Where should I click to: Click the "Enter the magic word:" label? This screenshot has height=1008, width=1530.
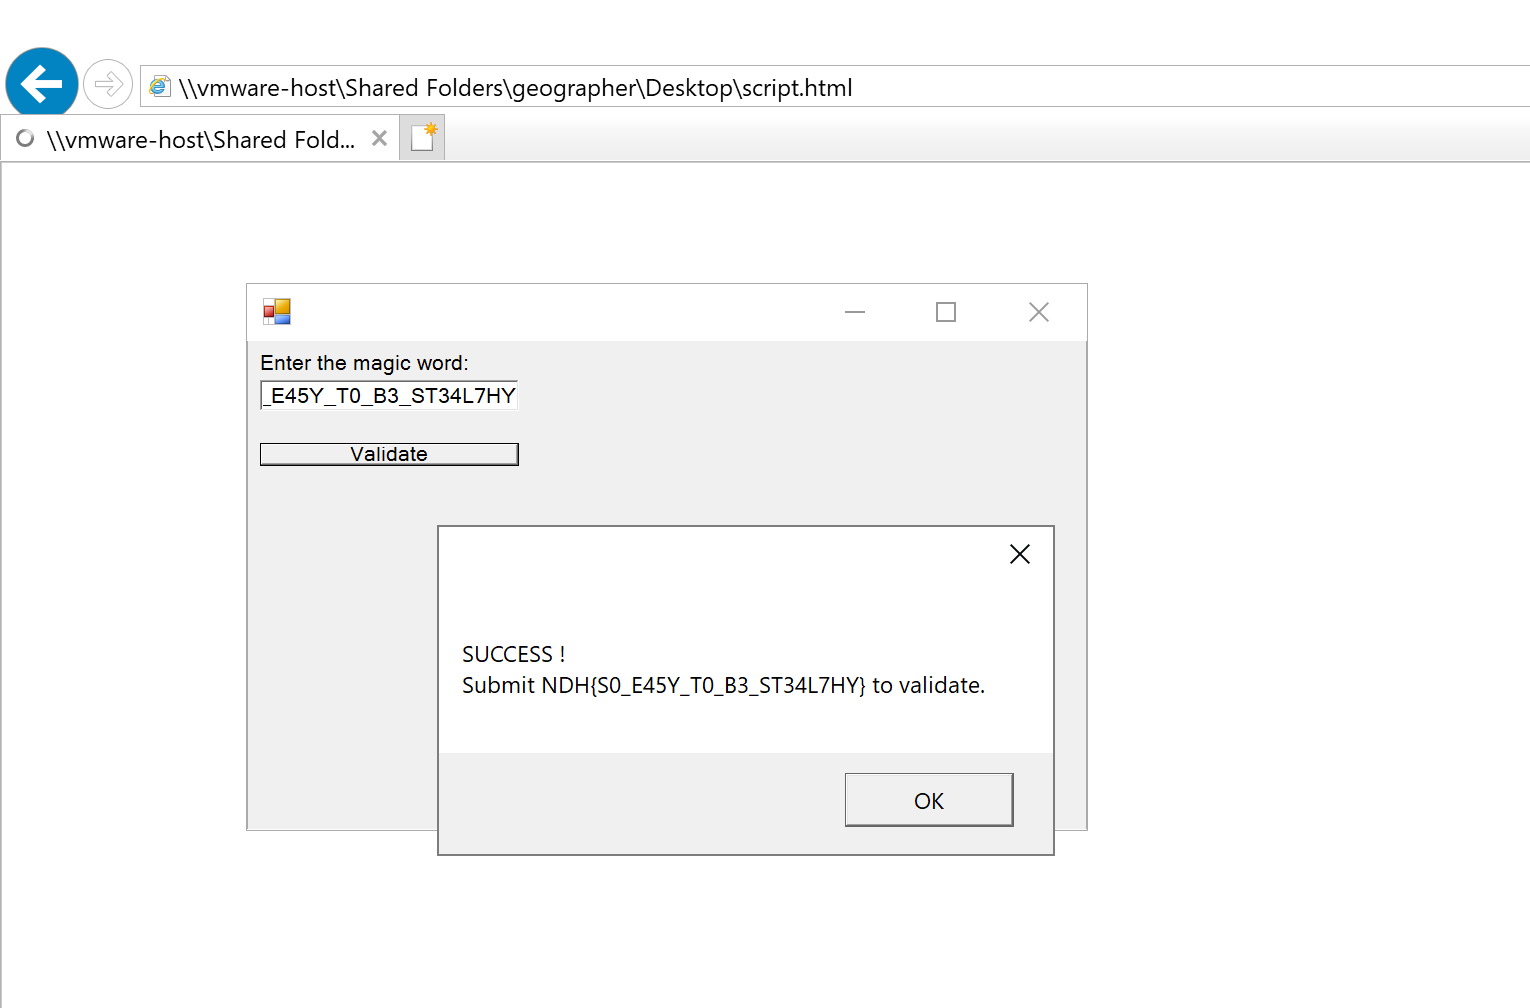(364, 363)
